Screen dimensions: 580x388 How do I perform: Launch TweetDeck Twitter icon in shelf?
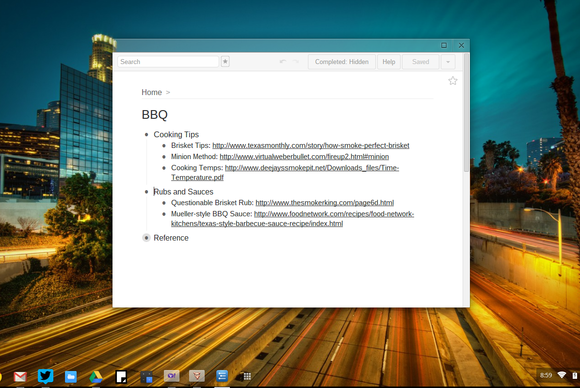pos(45,376)
